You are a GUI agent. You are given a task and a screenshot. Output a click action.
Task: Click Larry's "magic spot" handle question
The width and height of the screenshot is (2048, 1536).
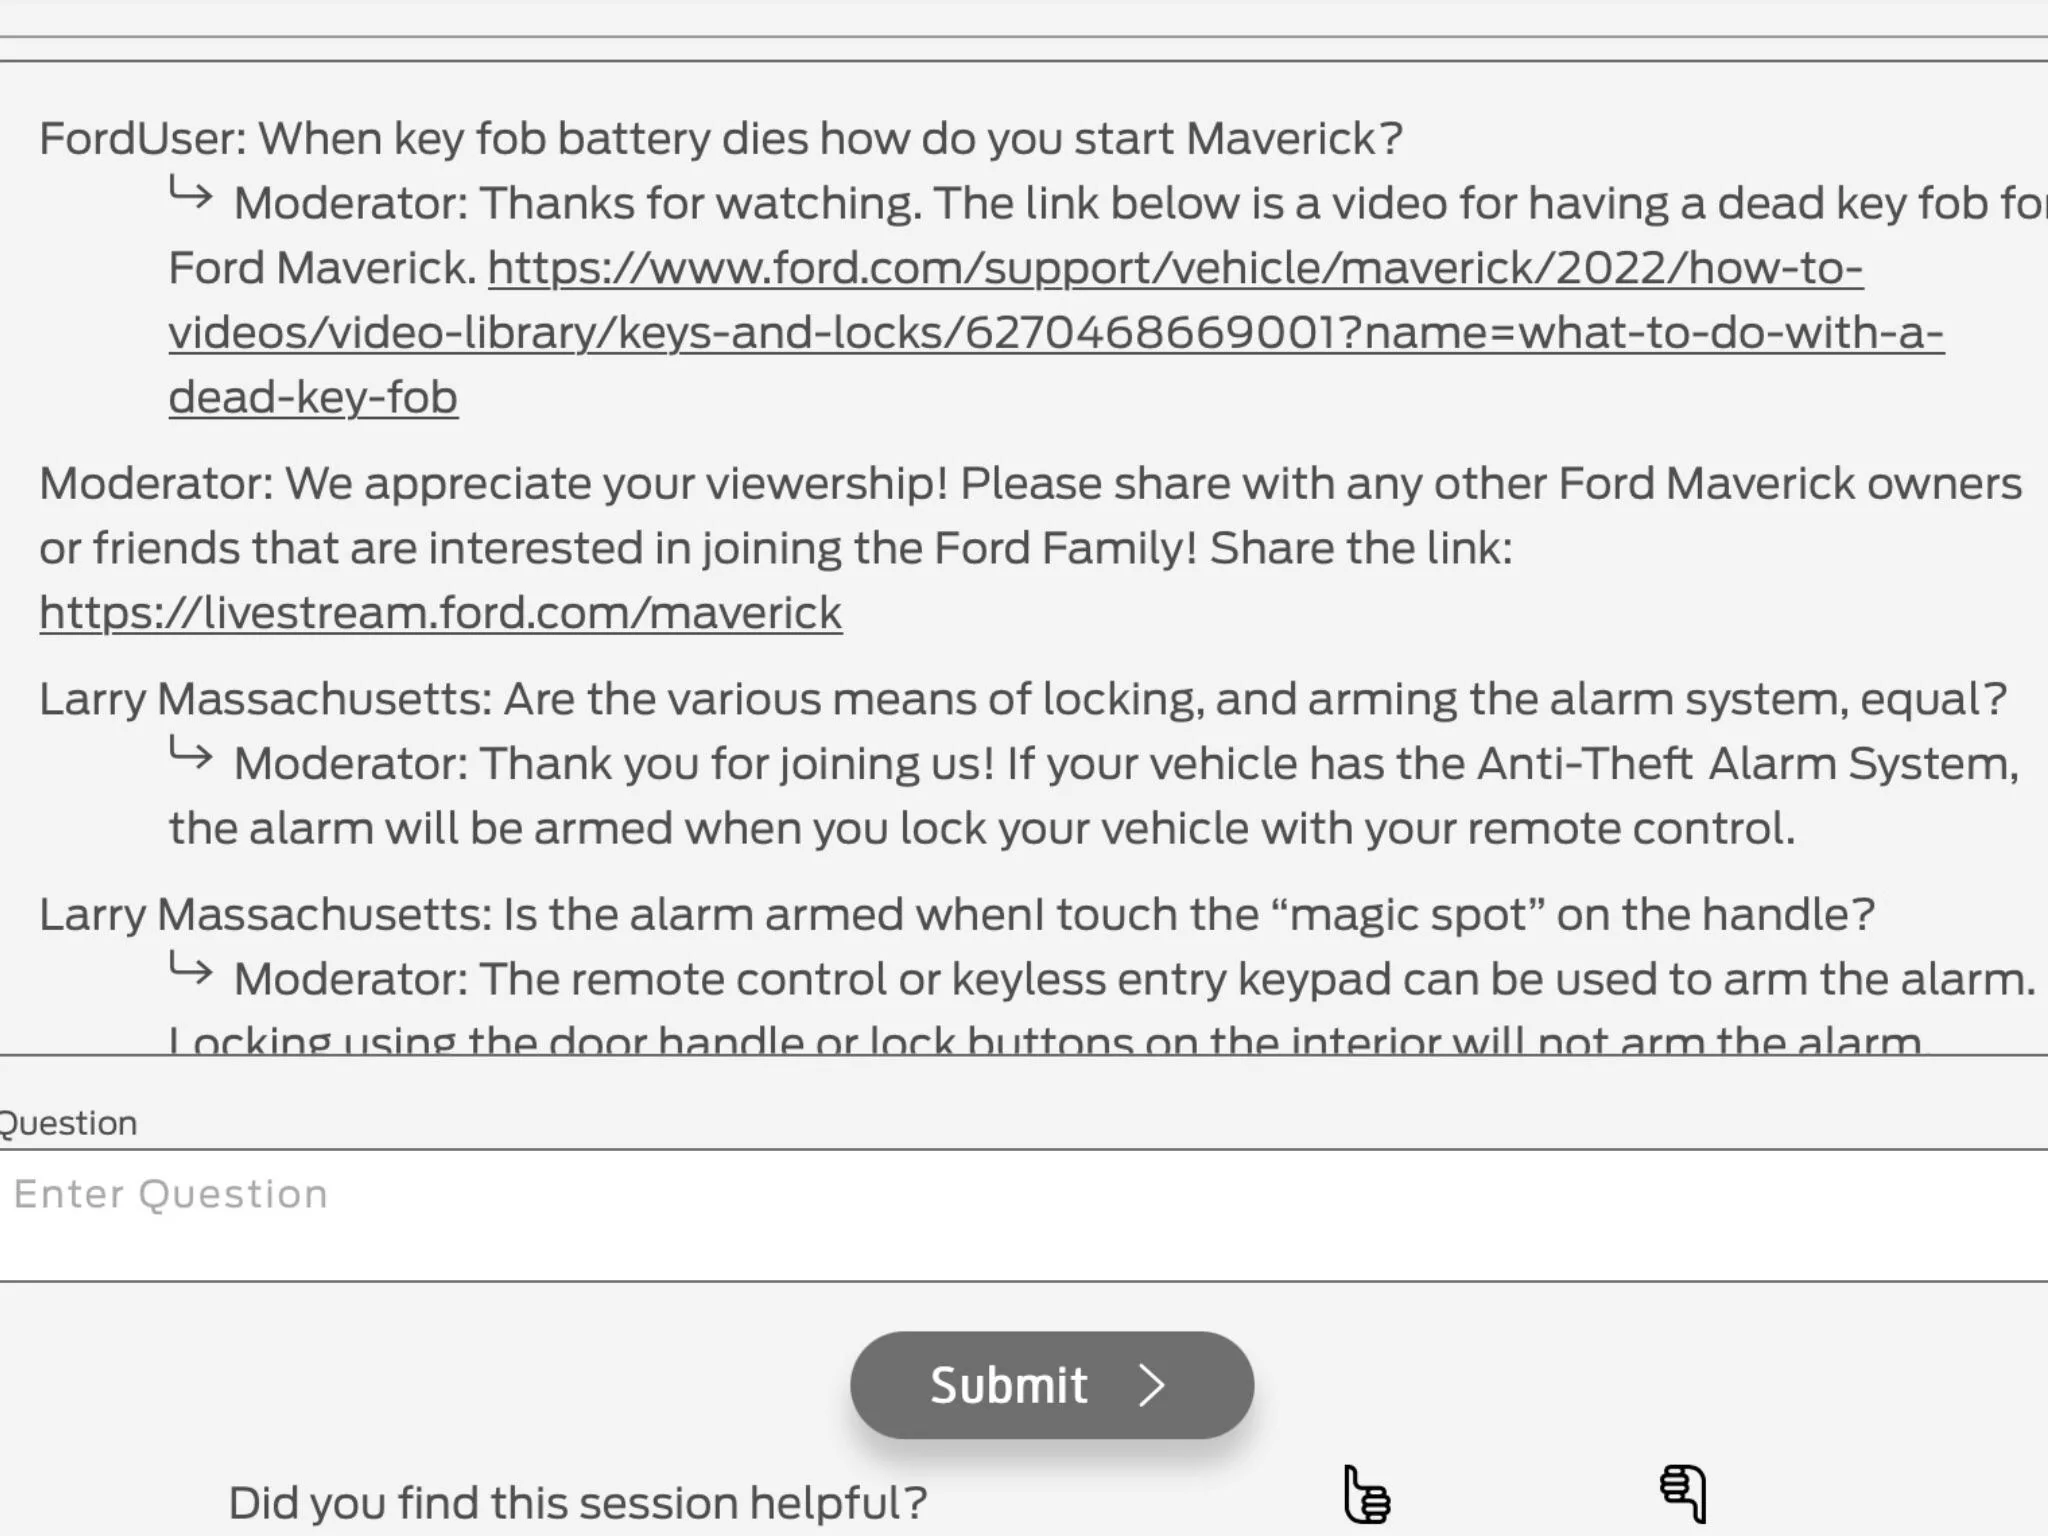pos(957,914)
